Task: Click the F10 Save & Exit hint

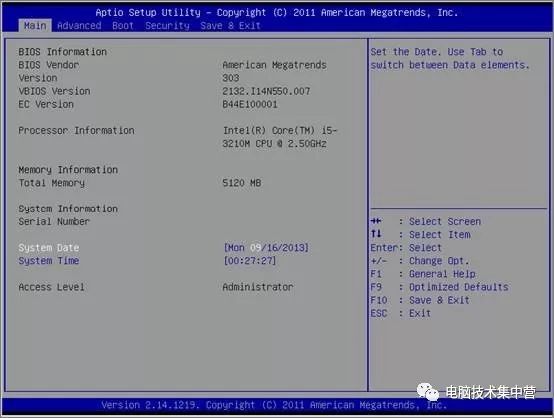Action: [x=420, y=300]
